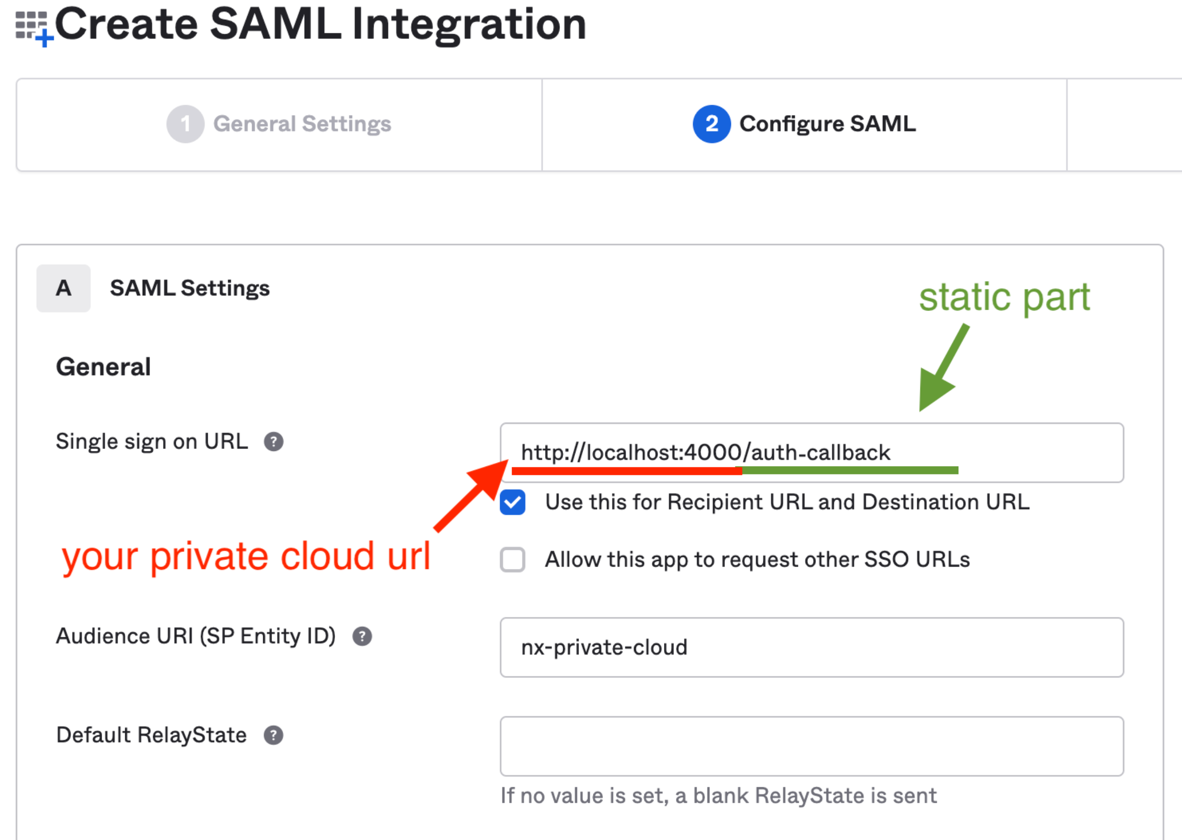Screen dimensions: 1182x840
Task: Click the grayed step 1 circle
Action: click(184, 123)
